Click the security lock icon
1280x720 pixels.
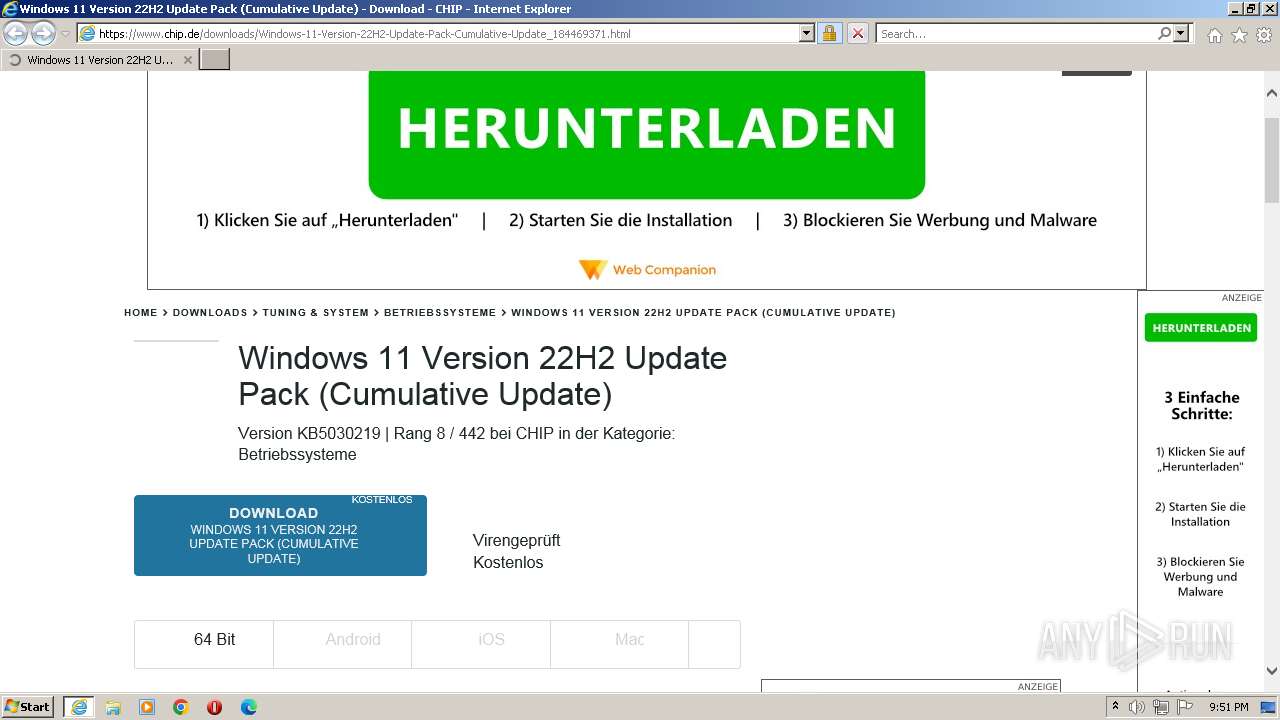[829, 33]
